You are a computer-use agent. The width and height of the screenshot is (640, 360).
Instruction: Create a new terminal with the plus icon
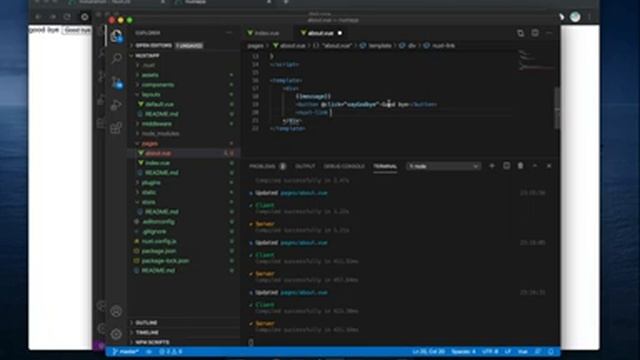(x=492, y=166)
